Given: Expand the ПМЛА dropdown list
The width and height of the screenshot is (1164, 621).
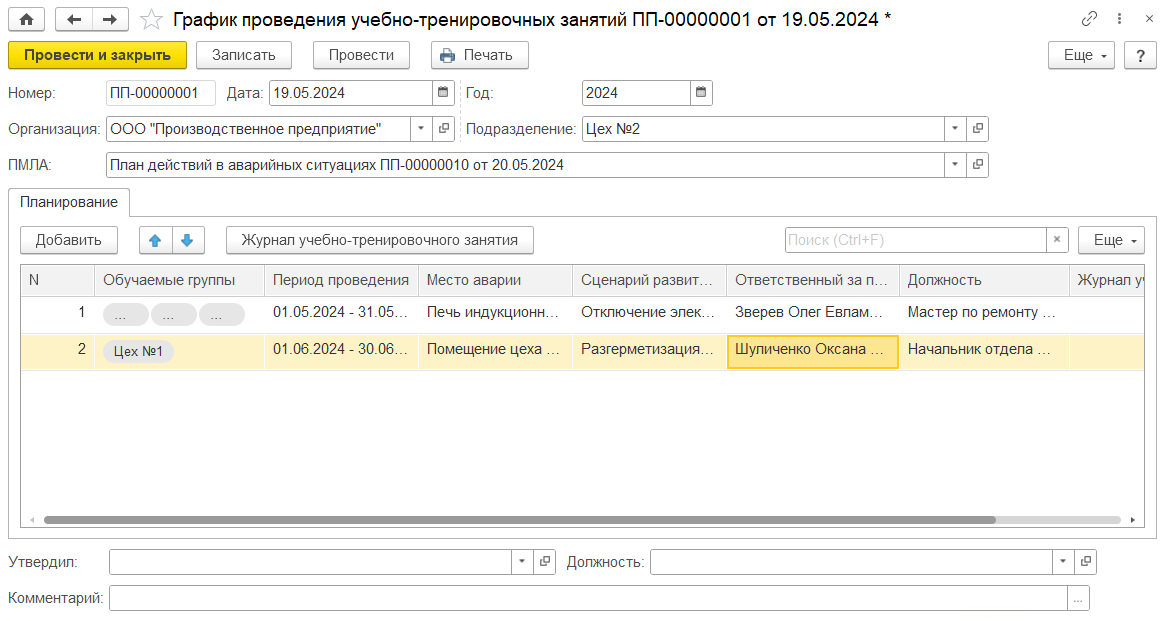Looking at the screenshot, I should (x=955, y=165).
